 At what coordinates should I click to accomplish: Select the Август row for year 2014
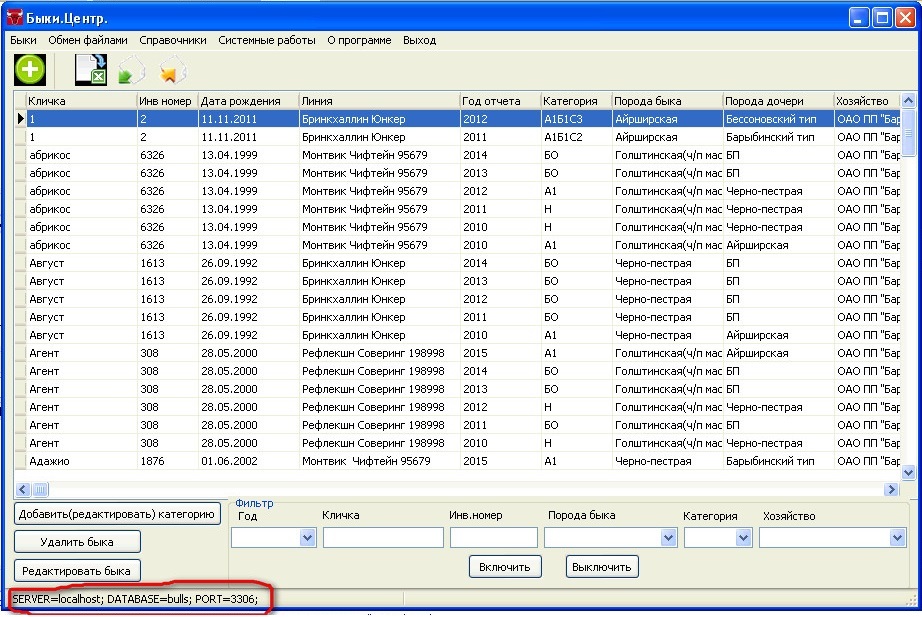(459, 263)
